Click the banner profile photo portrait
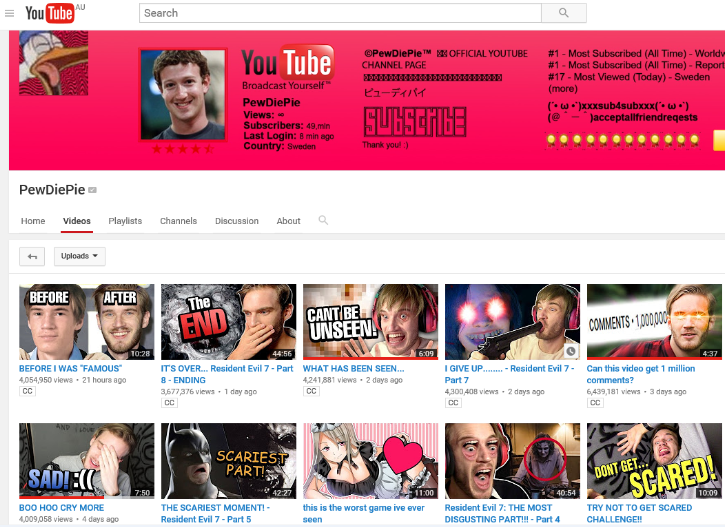Viewport: 725px width, 527px height. (183, 95)
